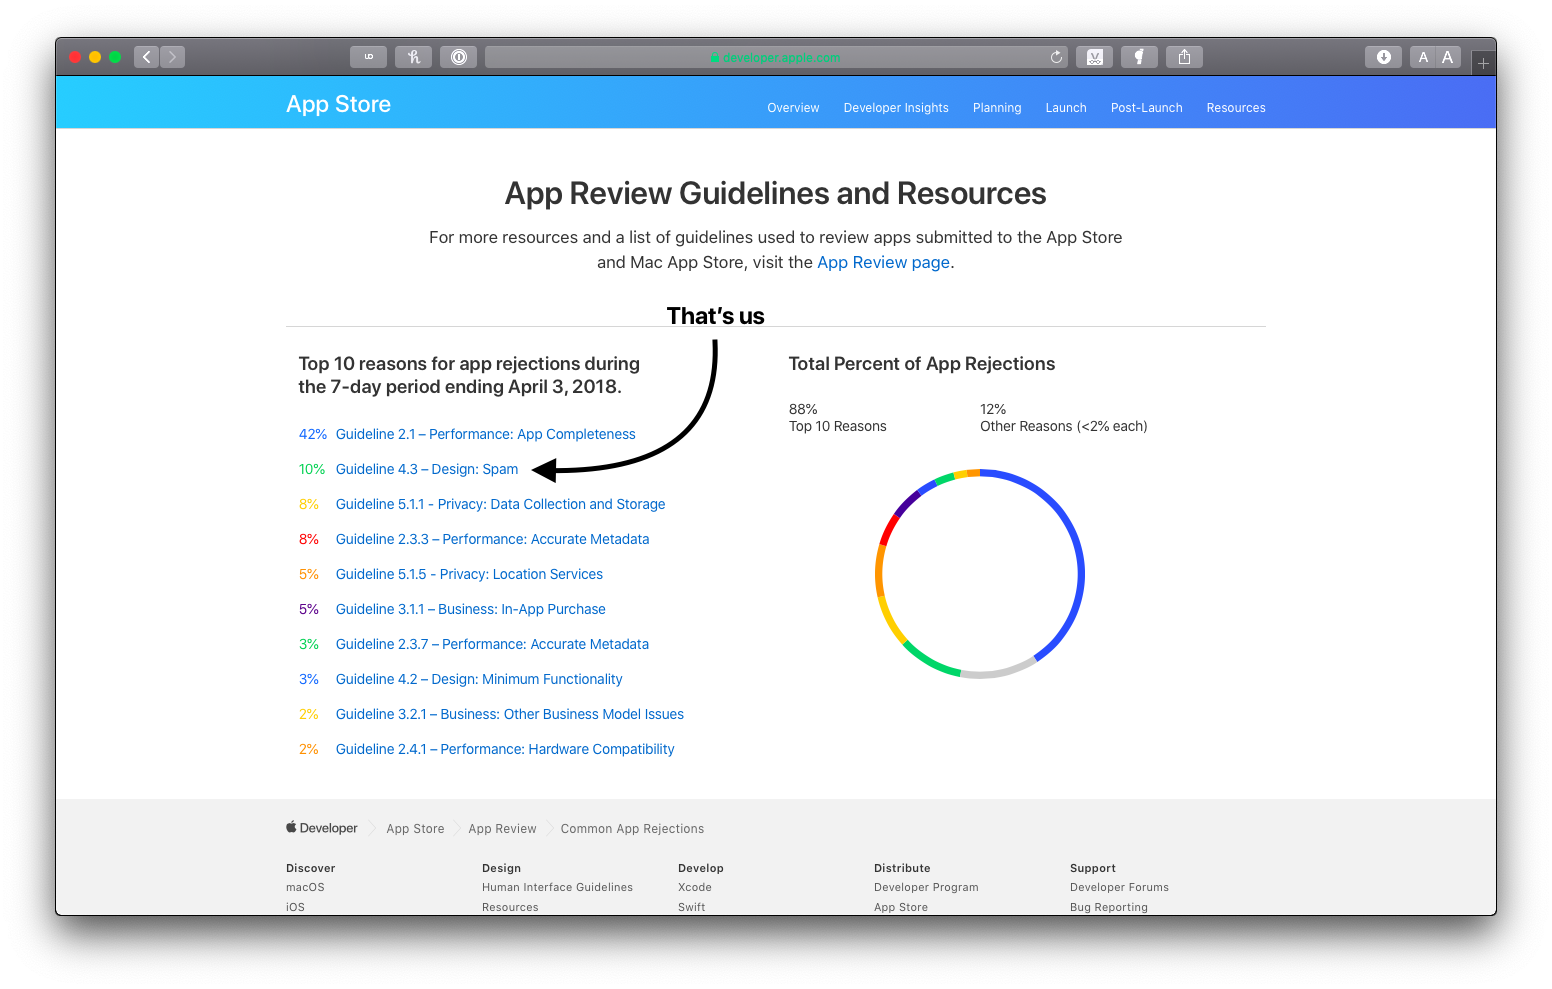Viewport: 1552px width, 989px height.
Task: Open Swift footer link
Action: tap(691, 907)
